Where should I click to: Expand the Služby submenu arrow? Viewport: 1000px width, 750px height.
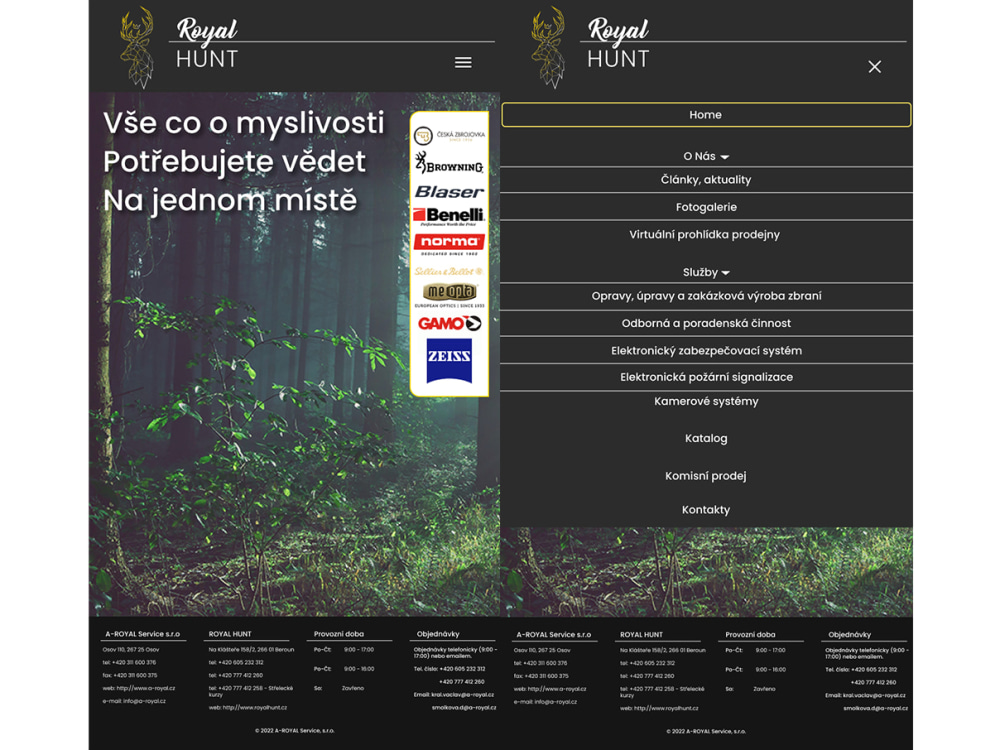pyautogui.click(x=726, y=273)
